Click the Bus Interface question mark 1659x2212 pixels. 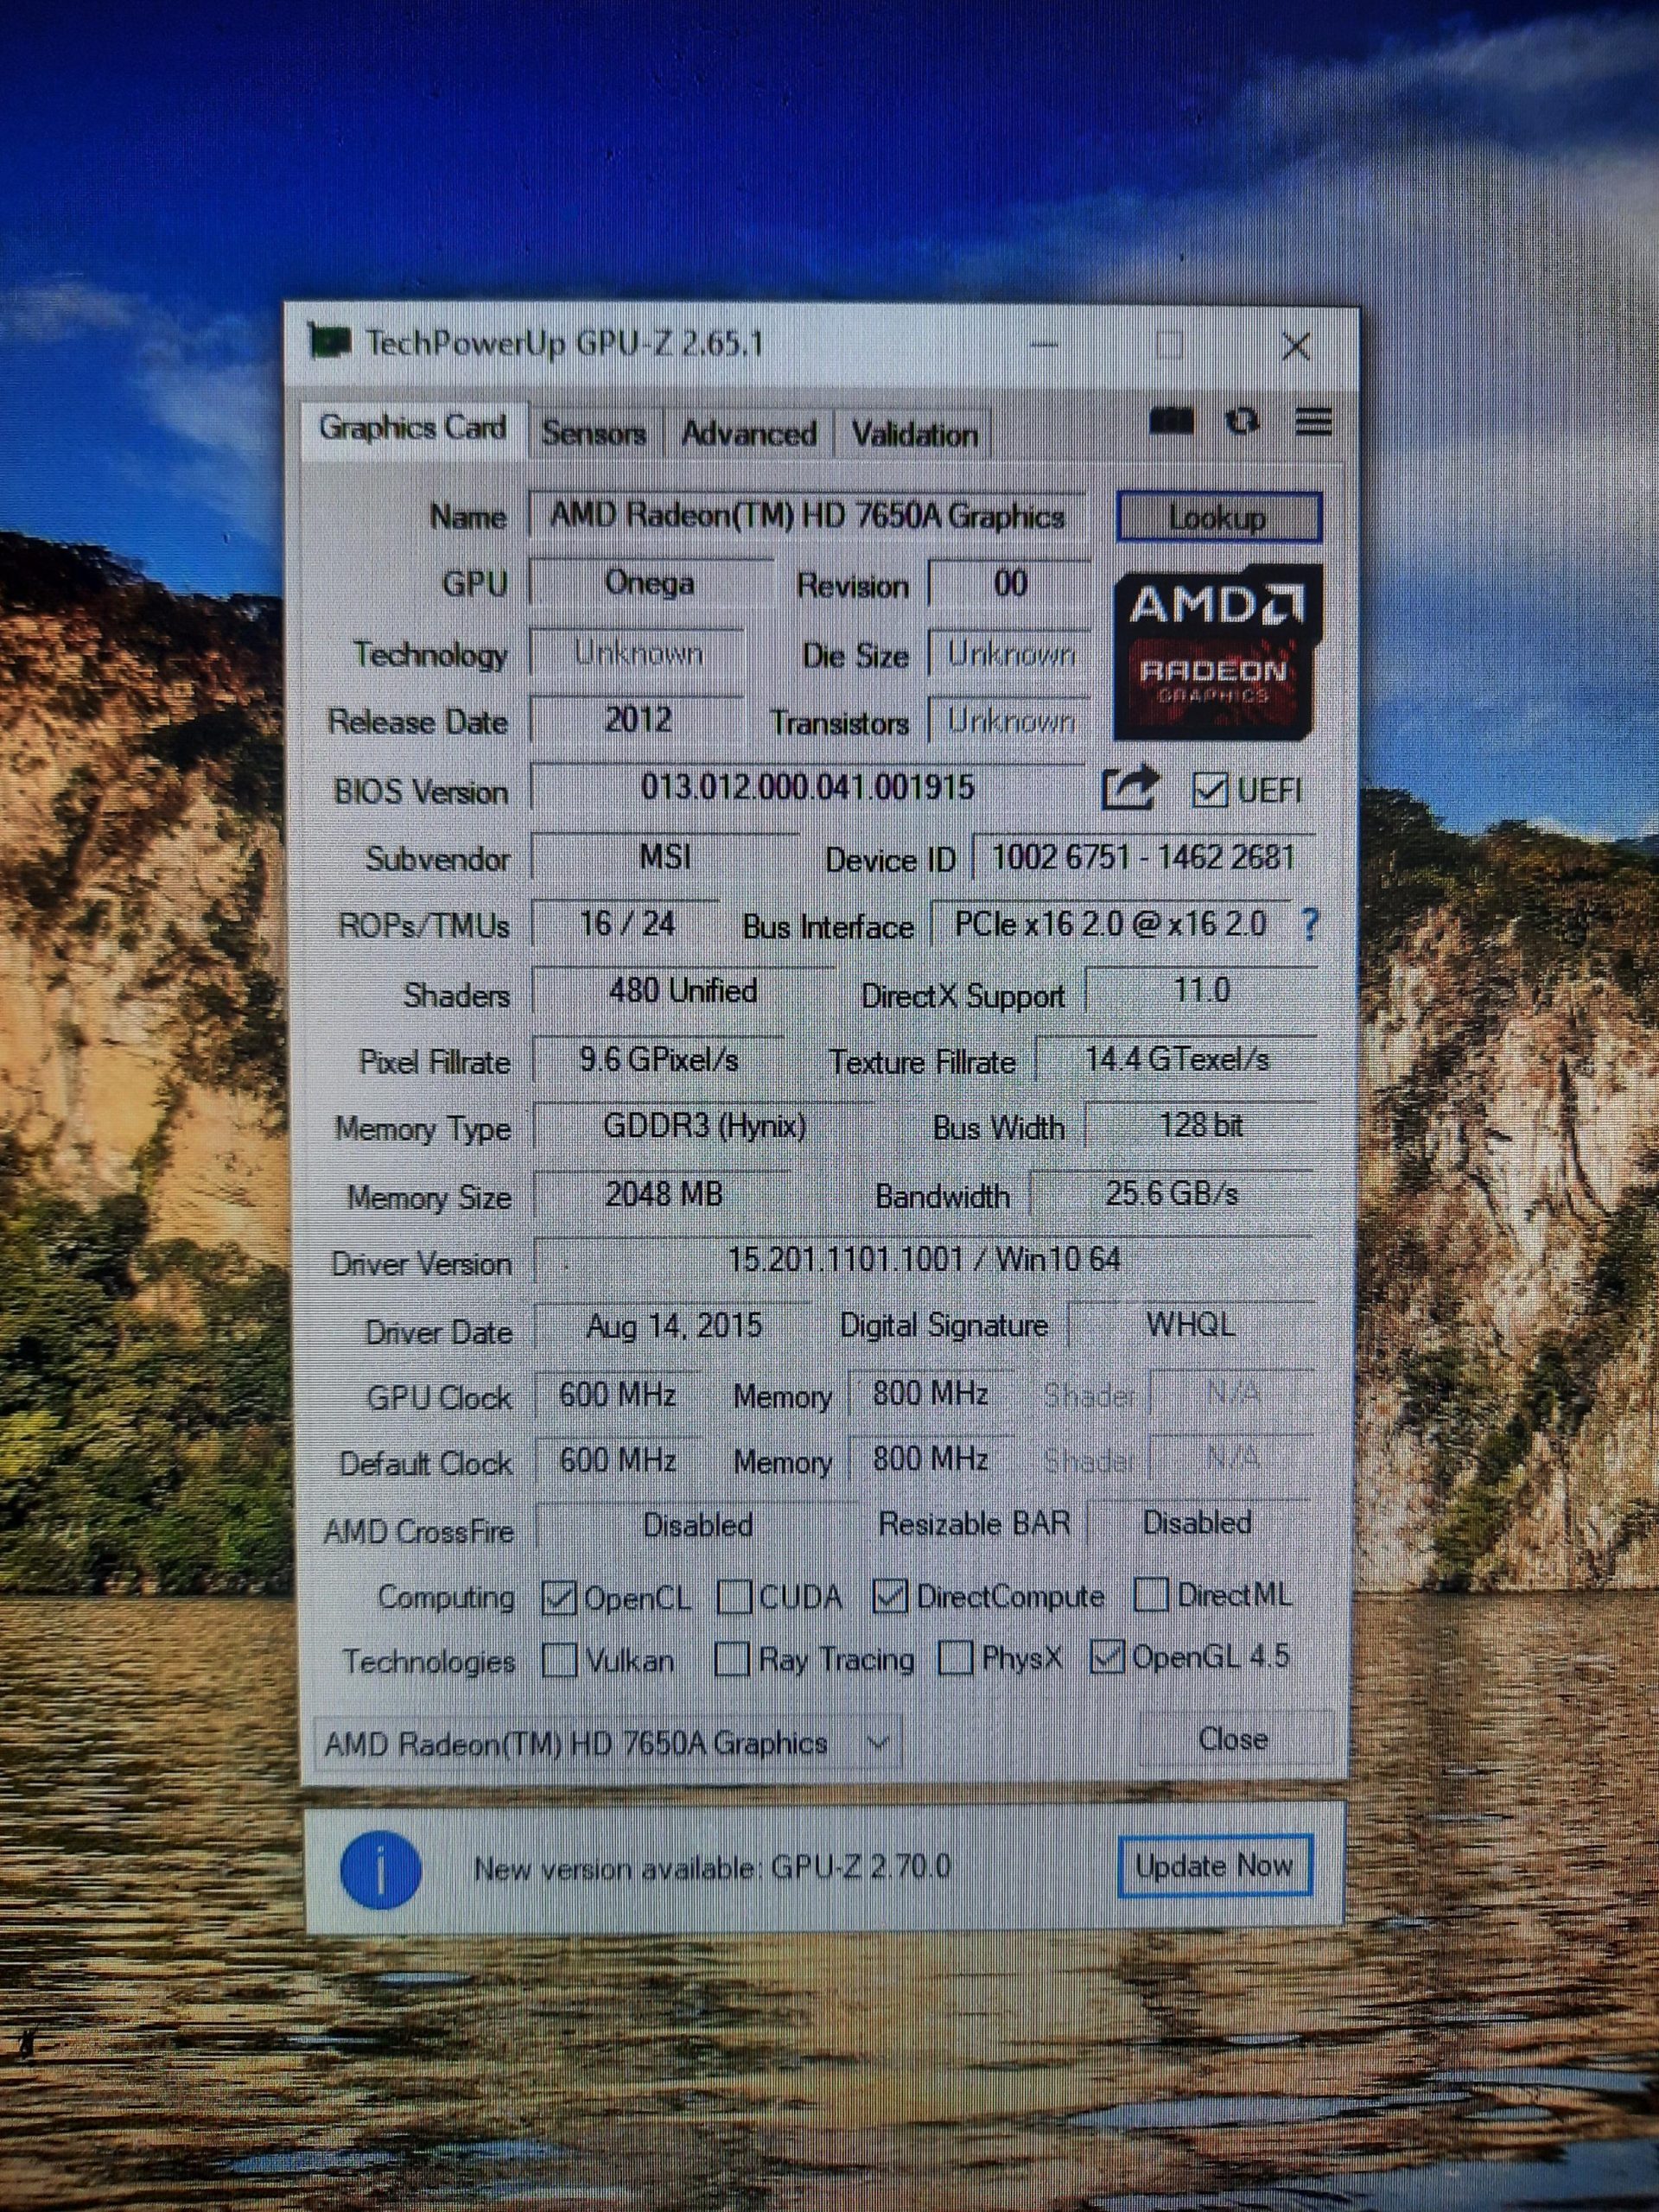pos(1309,925)
